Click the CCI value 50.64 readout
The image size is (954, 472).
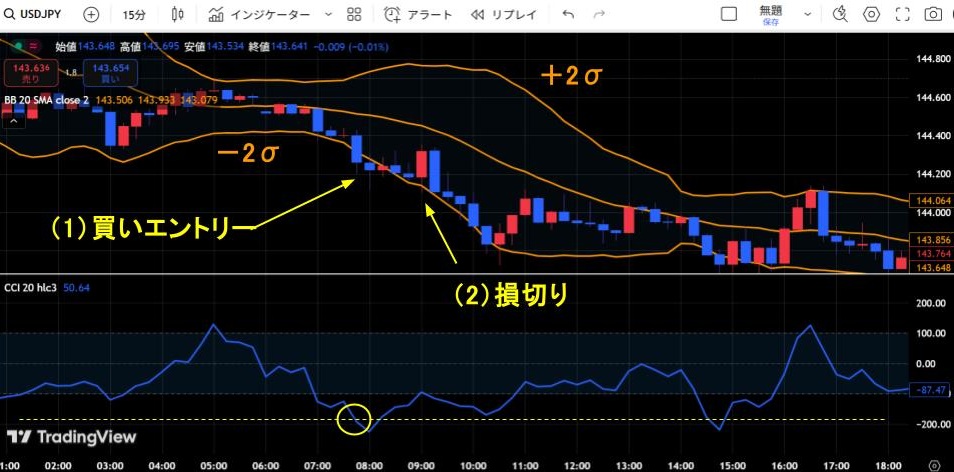(76, 288)
